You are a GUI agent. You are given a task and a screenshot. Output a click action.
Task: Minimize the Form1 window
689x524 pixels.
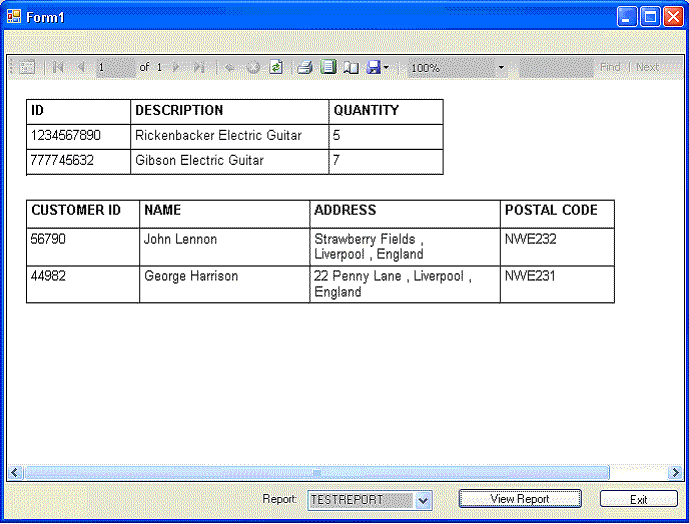(627, 17)
